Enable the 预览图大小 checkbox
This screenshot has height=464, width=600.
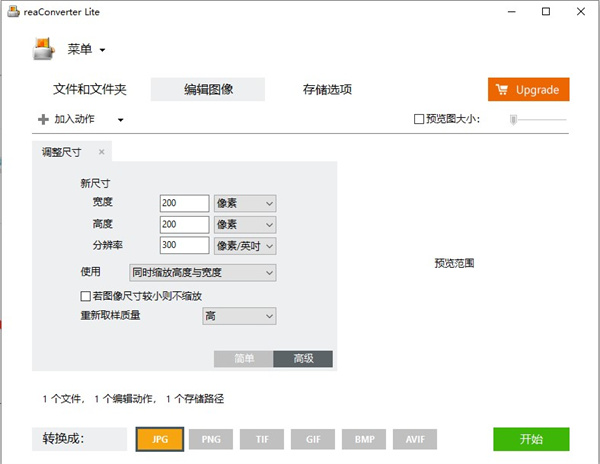420,120
